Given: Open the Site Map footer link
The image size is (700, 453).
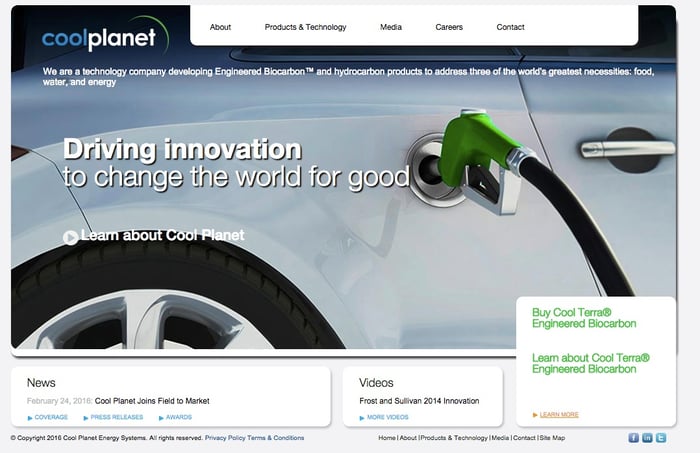Looking at the screenshot, I should 552,438.
